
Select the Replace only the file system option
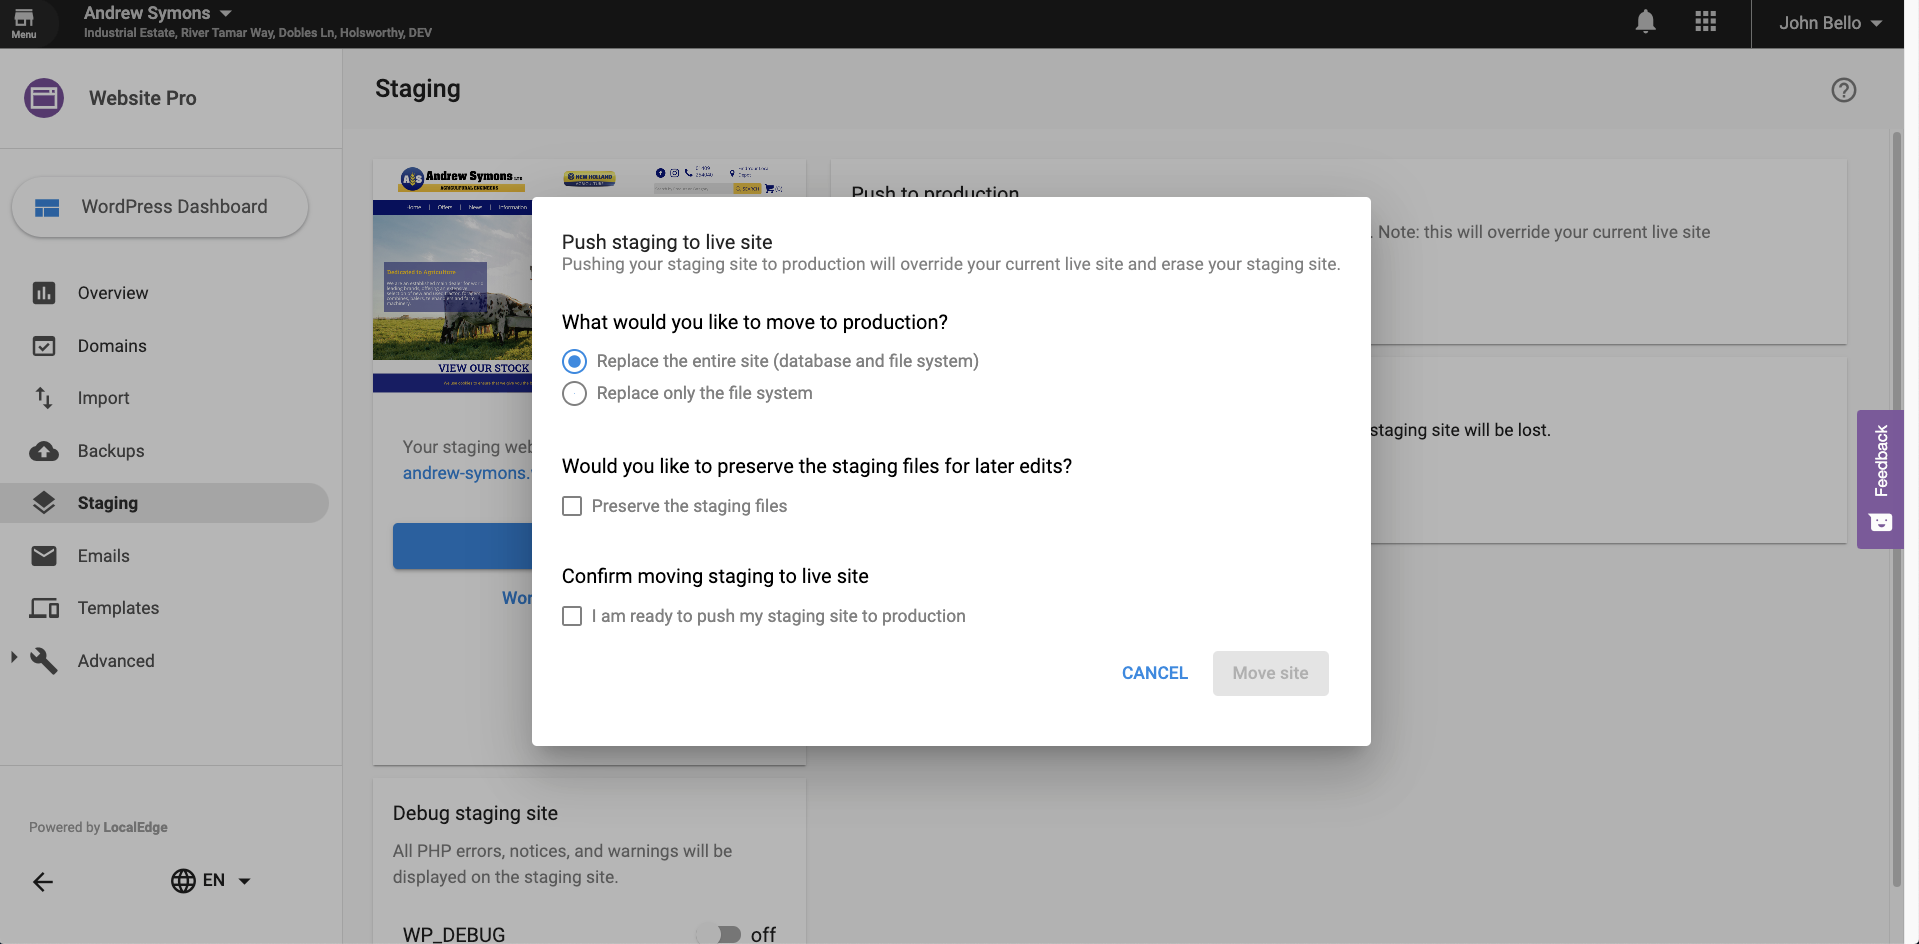pyautogui.click(x=574, y=393)
